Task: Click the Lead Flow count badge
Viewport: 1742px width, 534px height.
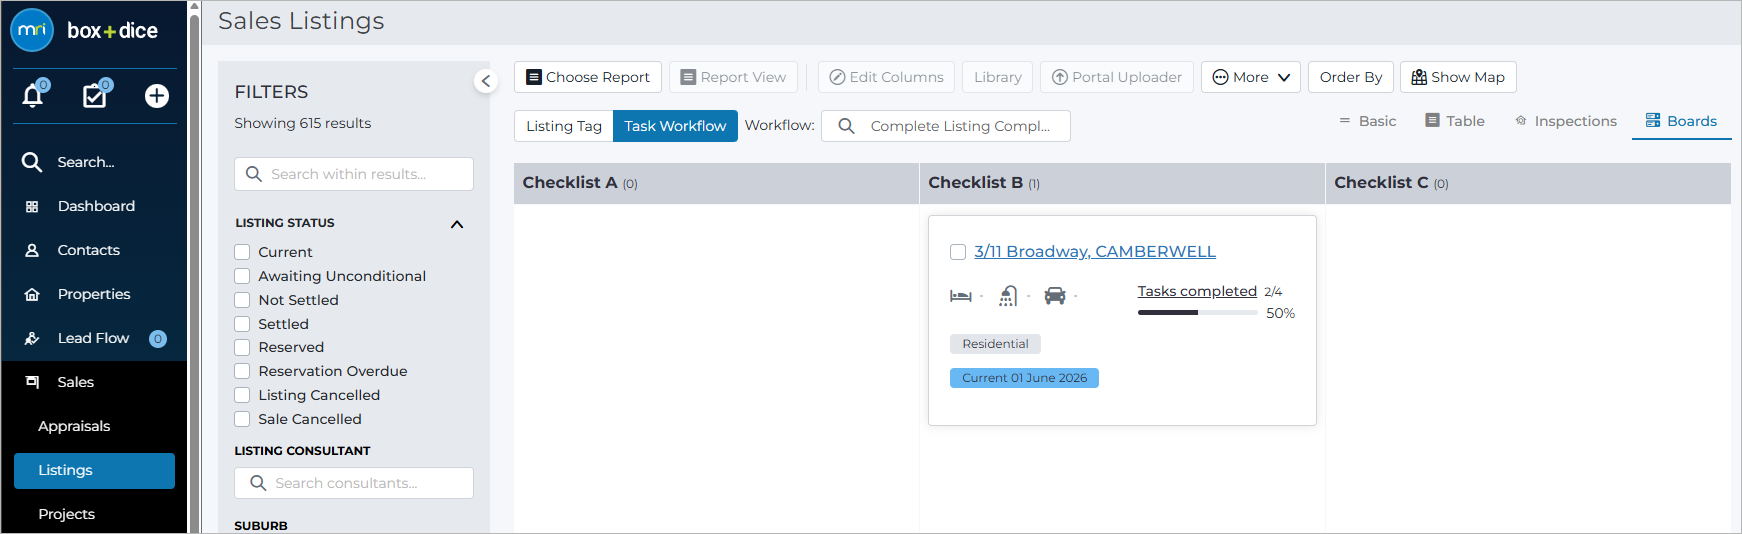Action: click(x=158, y=339)
